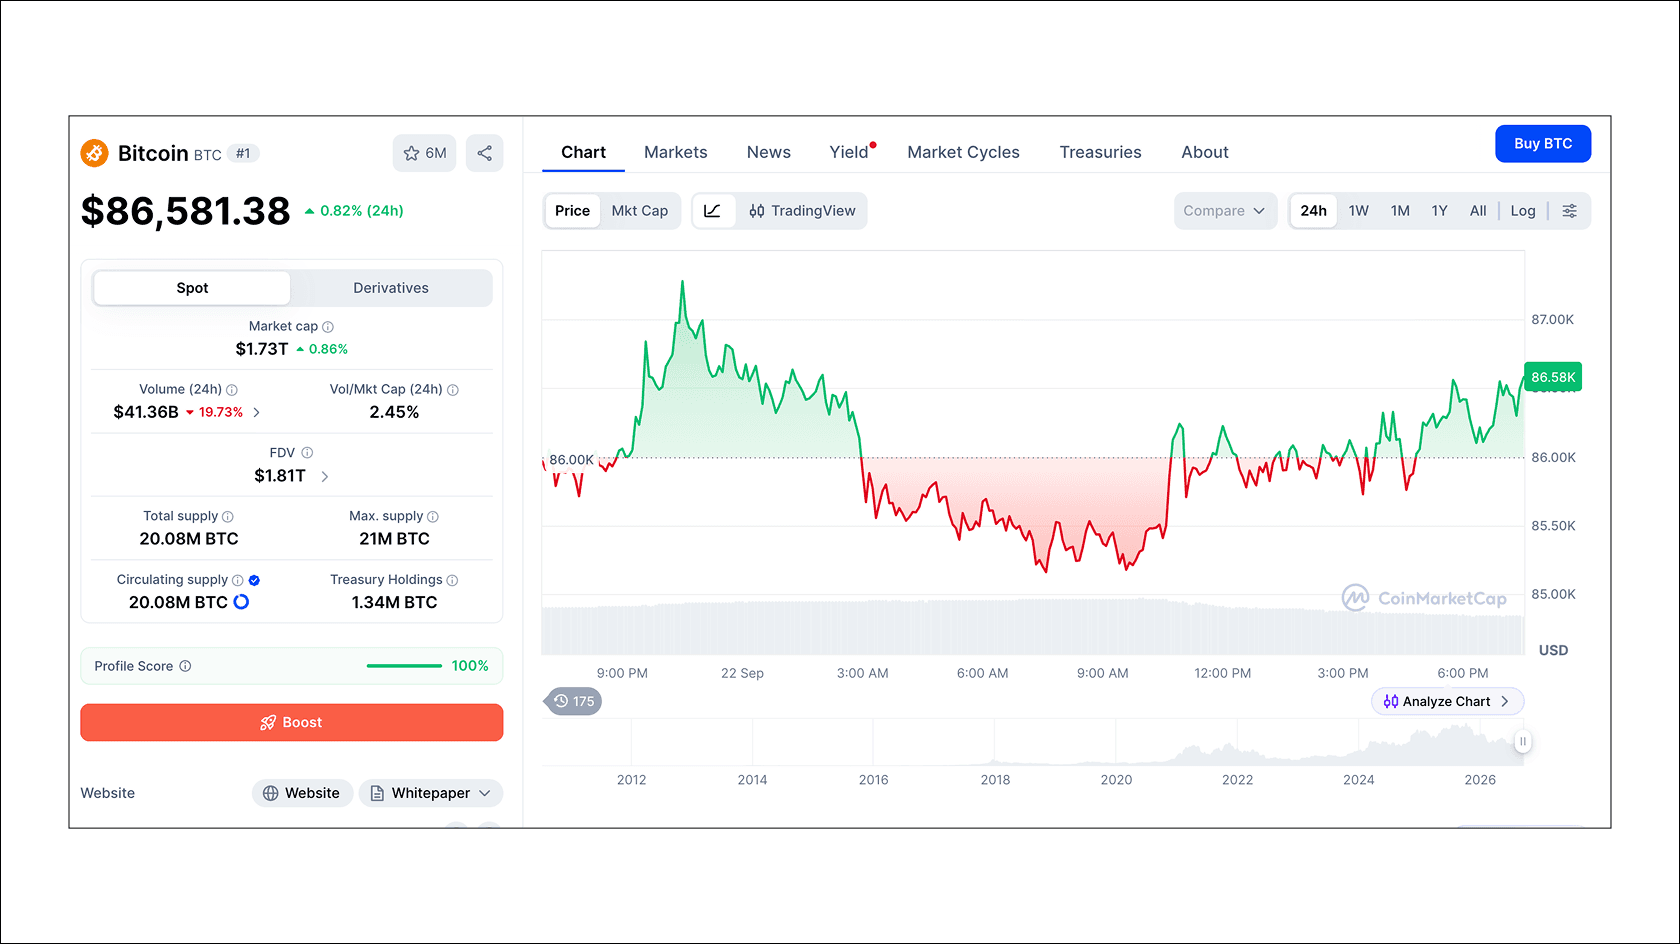Click the 1.34M BTC treasury value
This screenshot has height=944, width=1680.
pyautogui.click(x=394, y=602)
